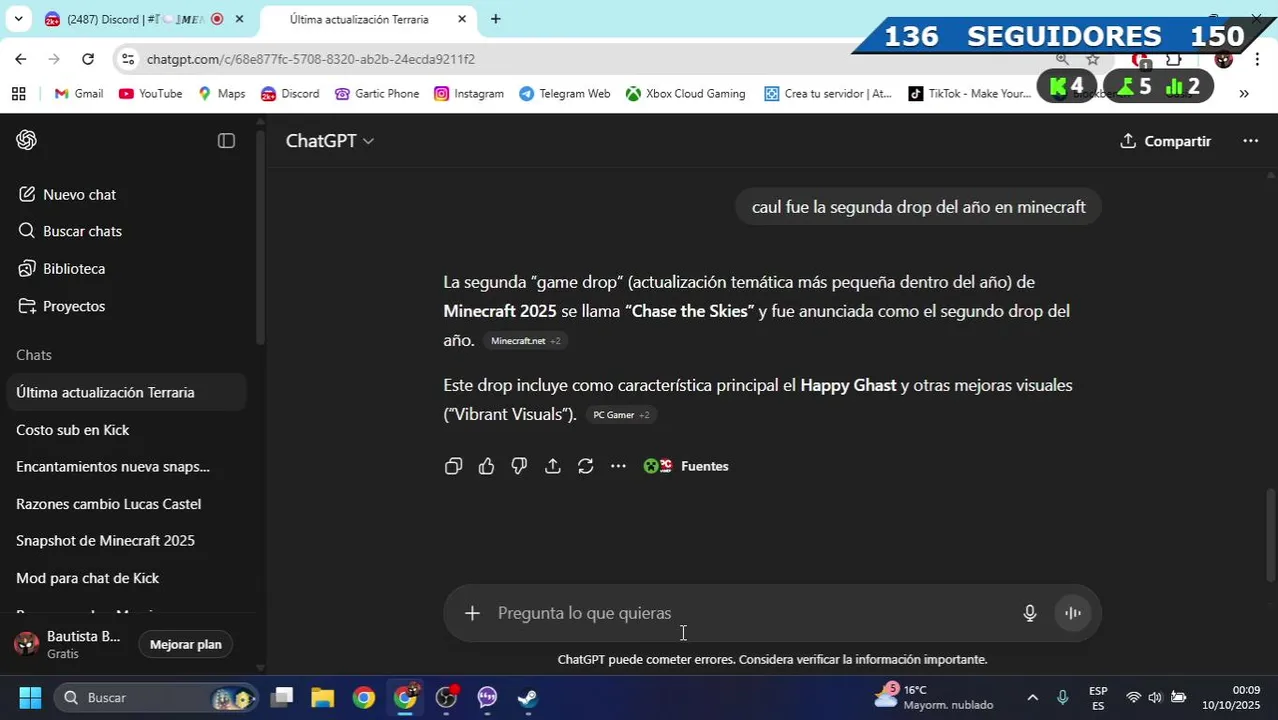Image resolution: width=1278 pixels, height=720 pixels.
Task: Open the YouTube bookmark
Action: tap(150, 94)
